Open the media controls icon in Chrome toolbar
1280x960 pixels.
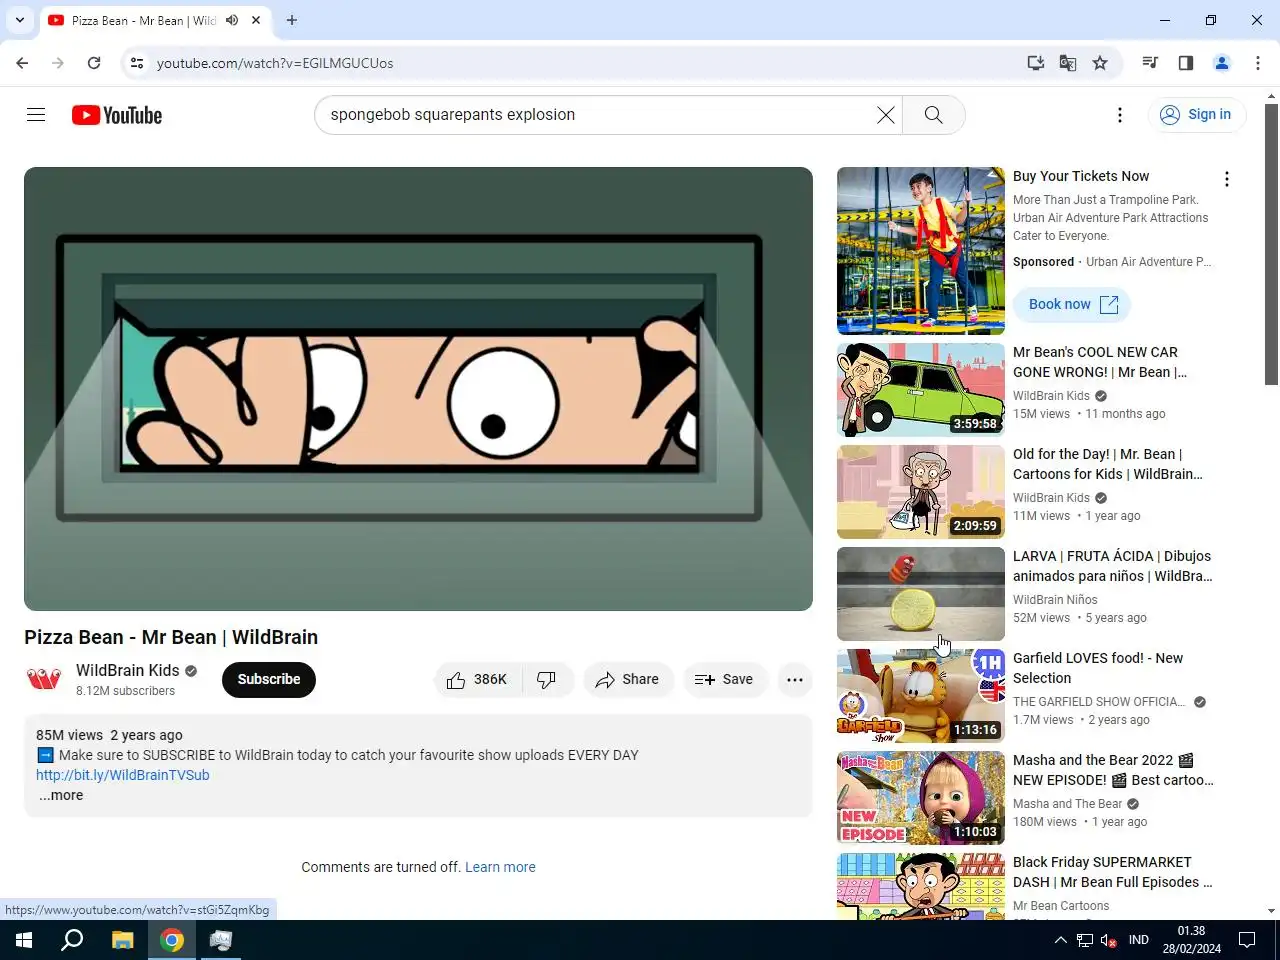point(1150,63)
